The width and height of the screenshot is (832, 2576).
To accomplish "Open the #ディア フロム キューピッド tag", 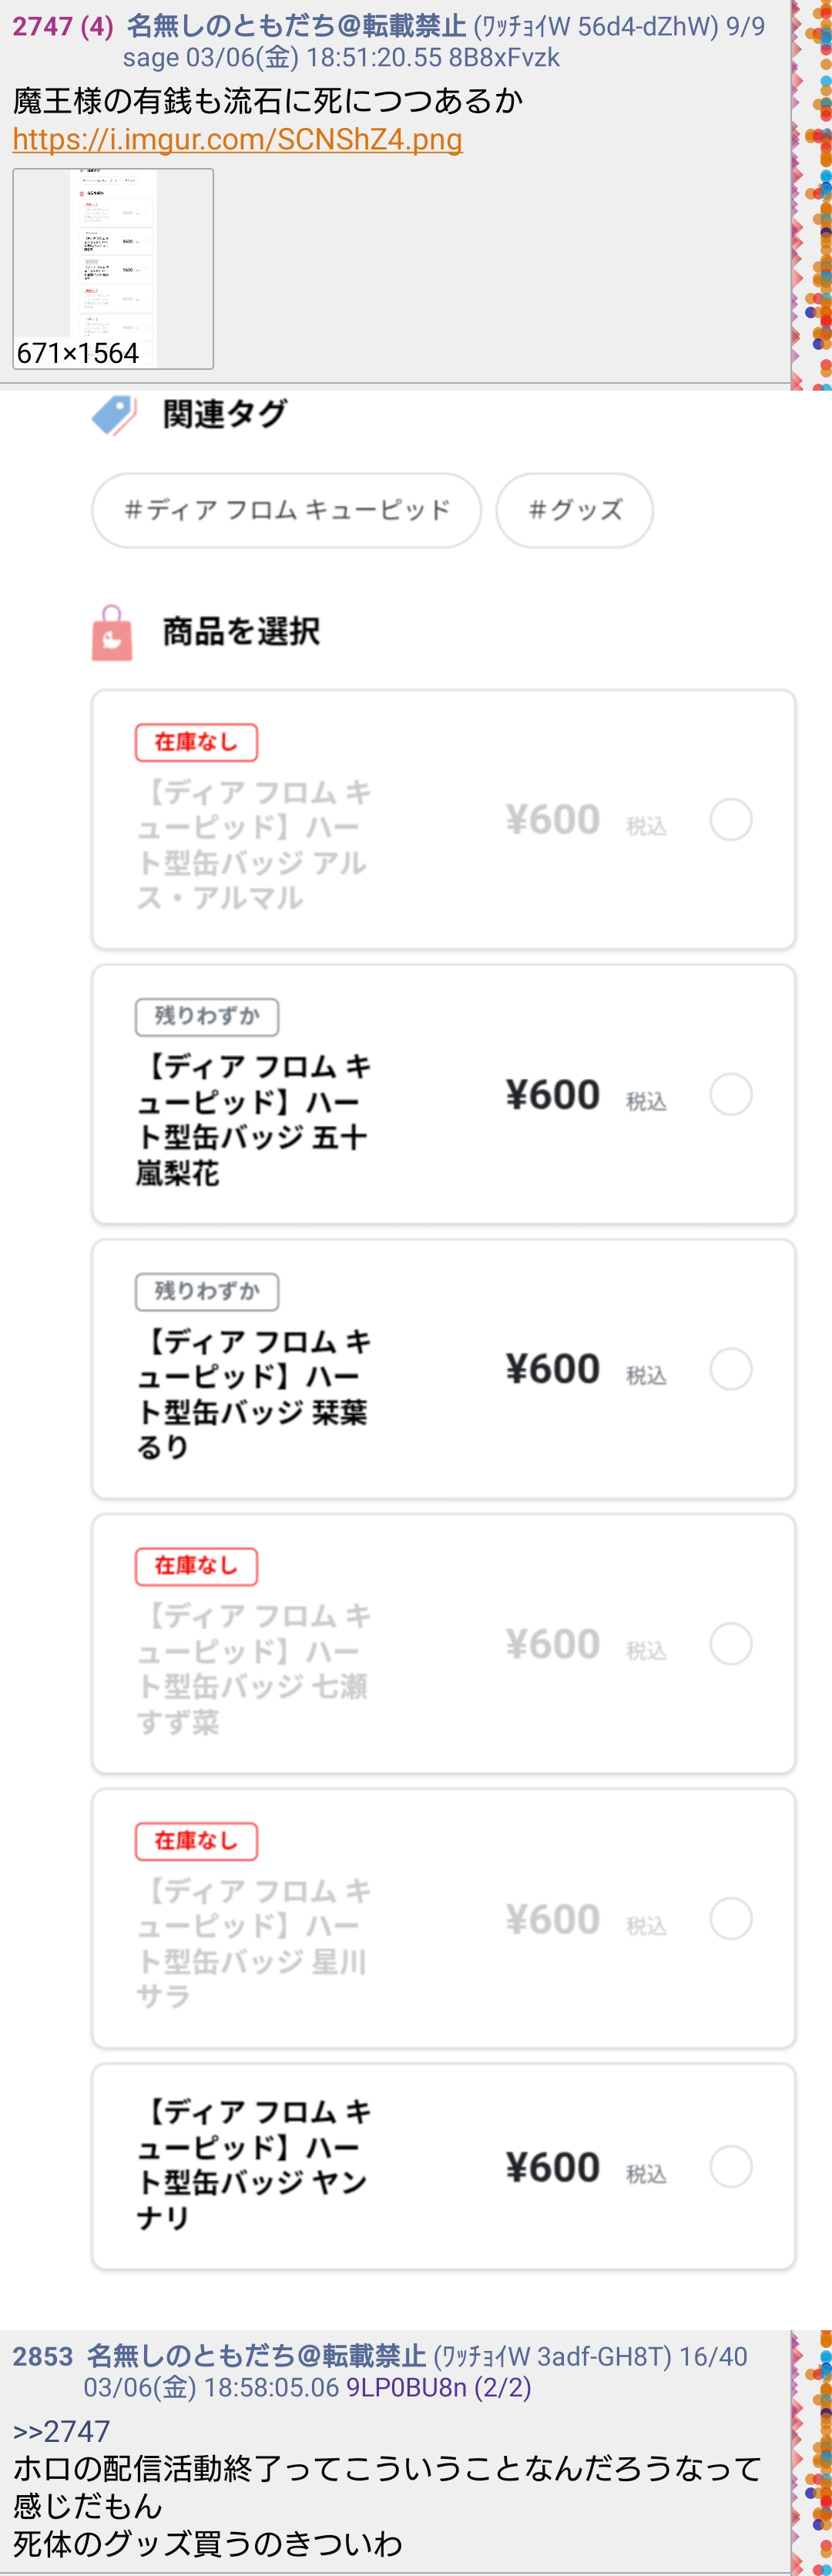I will coord(286,511).
